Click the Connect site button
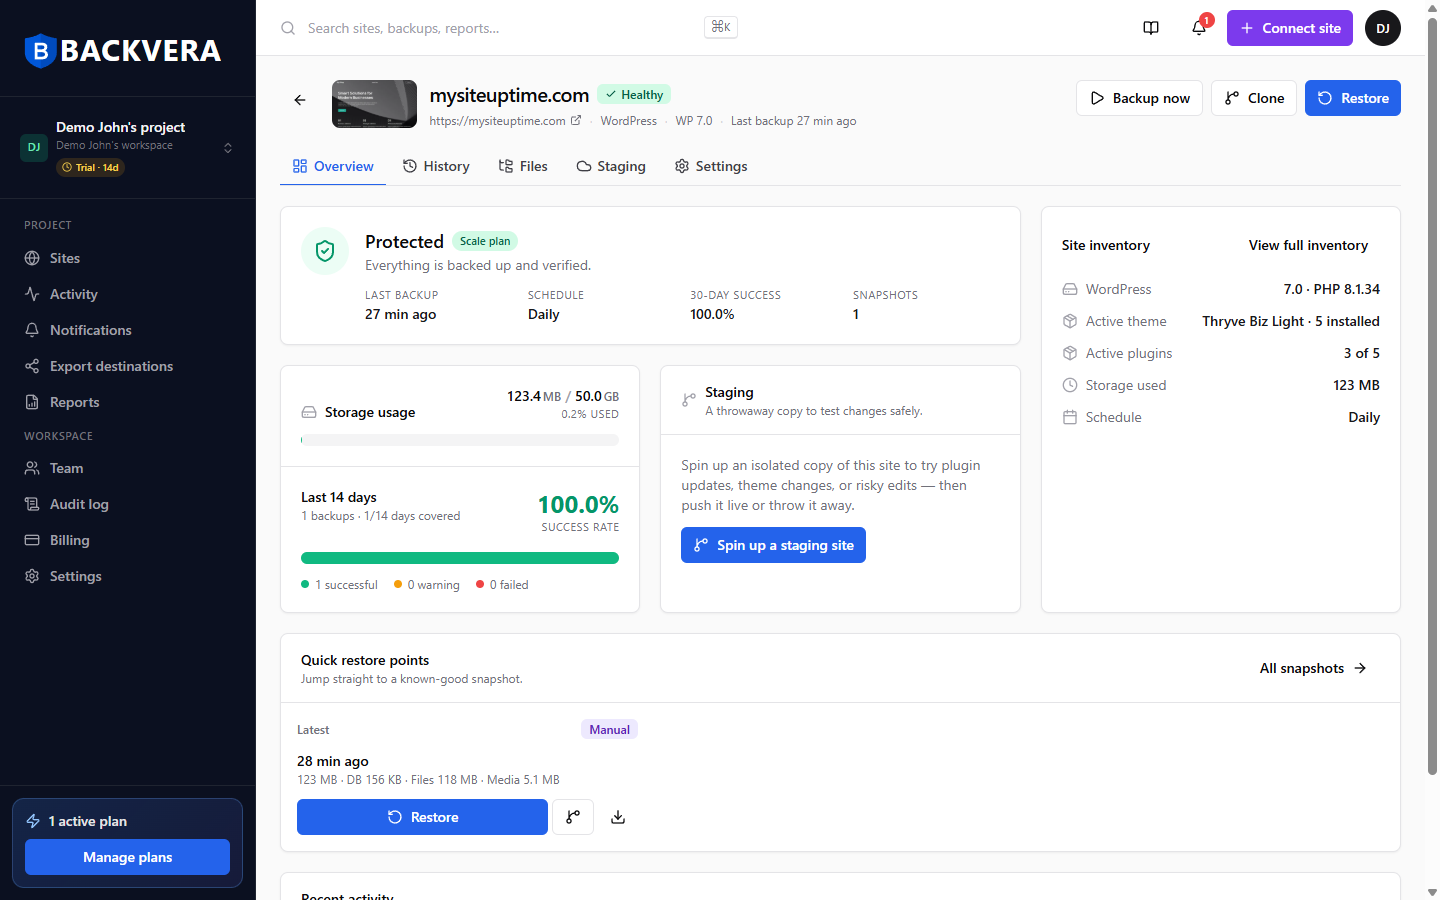 tap(1290, 28)
